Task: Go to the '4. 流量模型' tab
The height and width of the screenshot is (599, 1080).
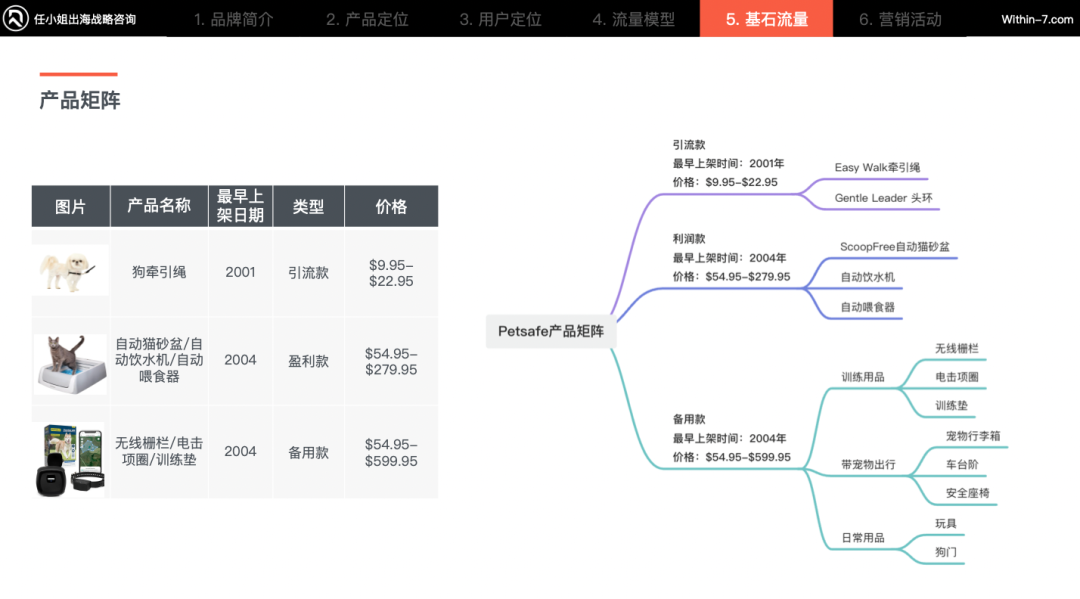Action: click(633, 19)
